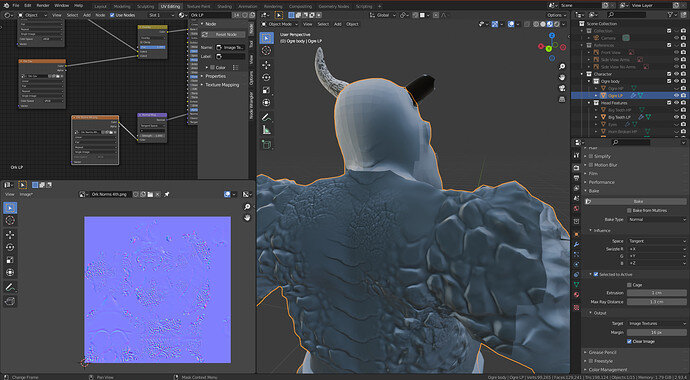Image resolution: width=690 pixels, height=380 pixels.
Task: Open the Image menu in the image editor
Action: pos(26,194)
